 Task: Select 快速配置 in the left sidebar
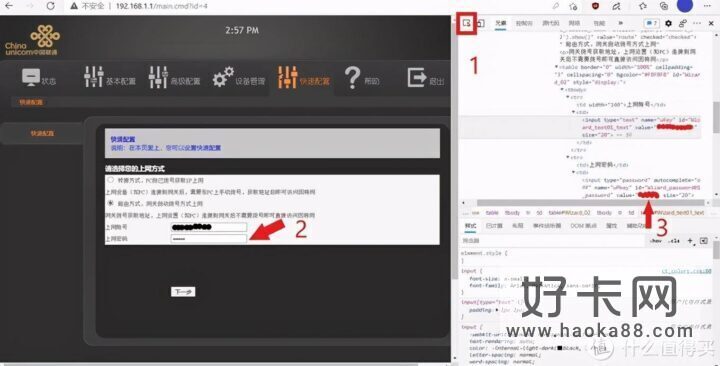pyautogui.click(x=42, y=133)
